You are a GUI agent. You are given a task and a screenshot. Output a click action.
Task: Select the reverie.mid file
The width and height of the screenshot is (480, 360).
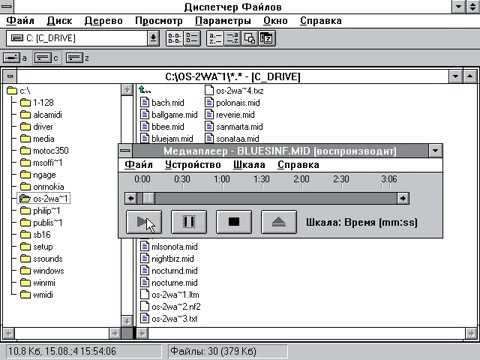click(x=230, y=115)
